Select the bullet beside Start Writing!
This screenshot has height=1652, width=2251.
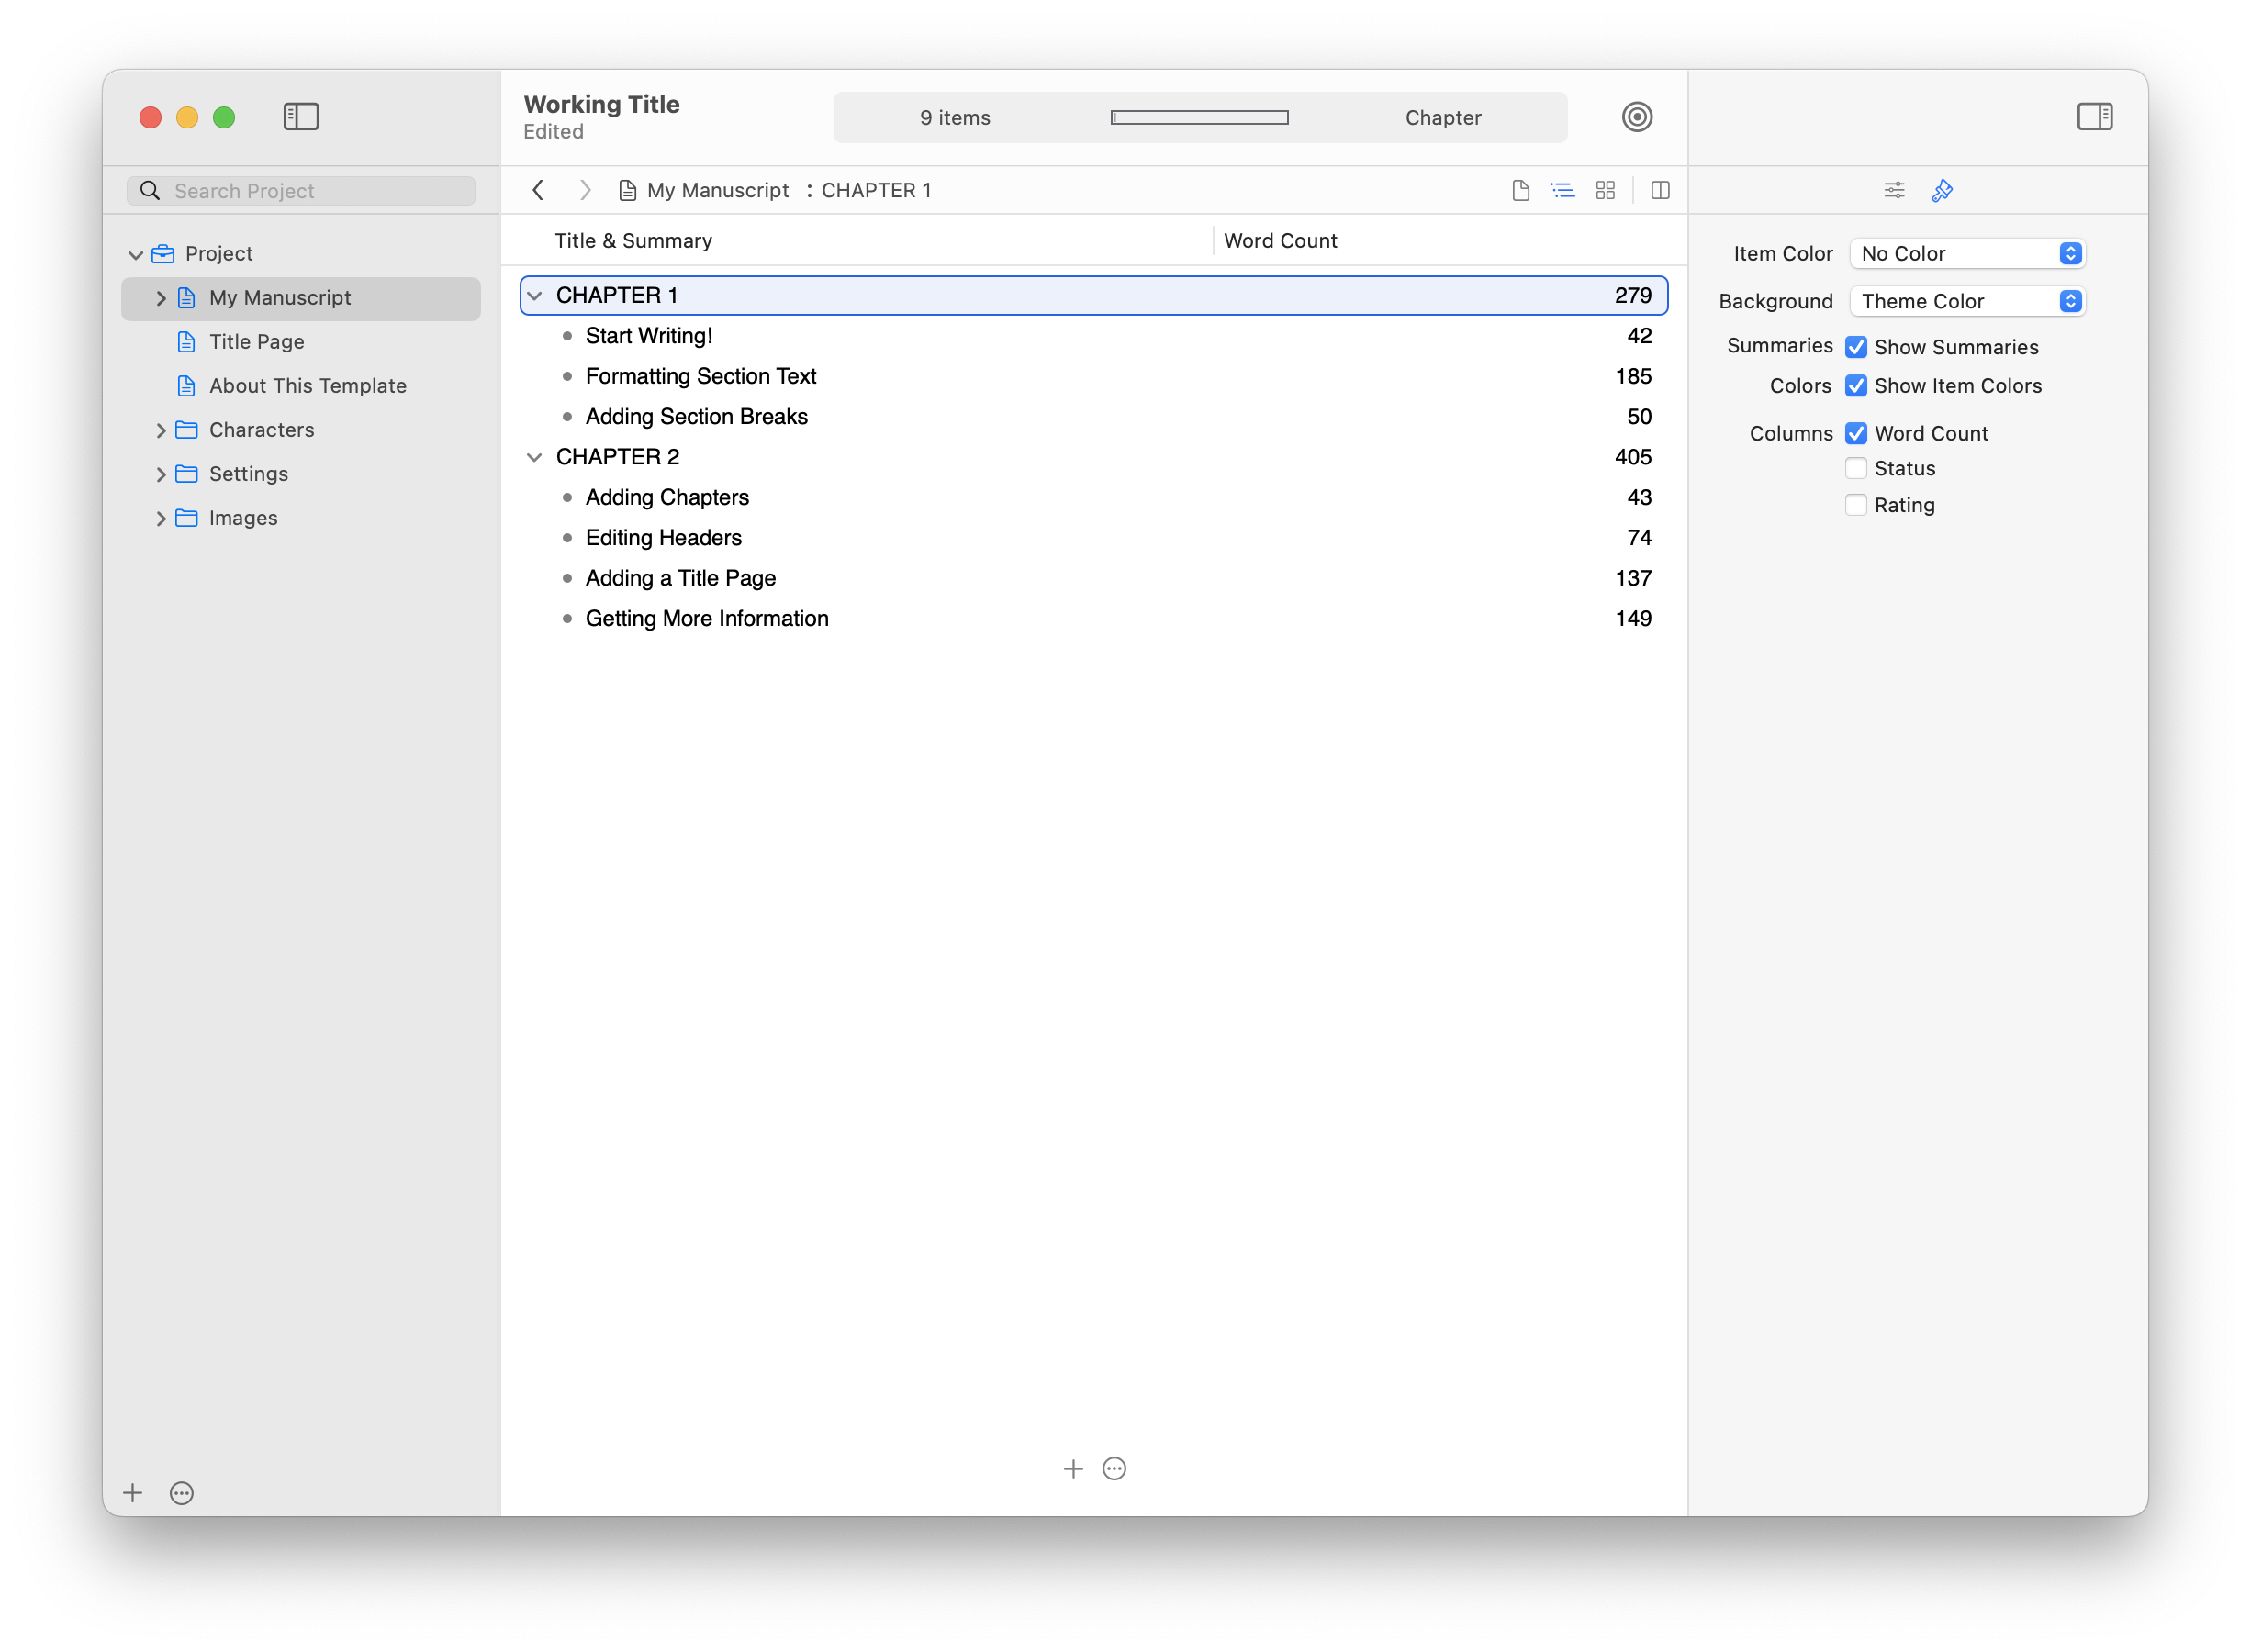(567, 336)
